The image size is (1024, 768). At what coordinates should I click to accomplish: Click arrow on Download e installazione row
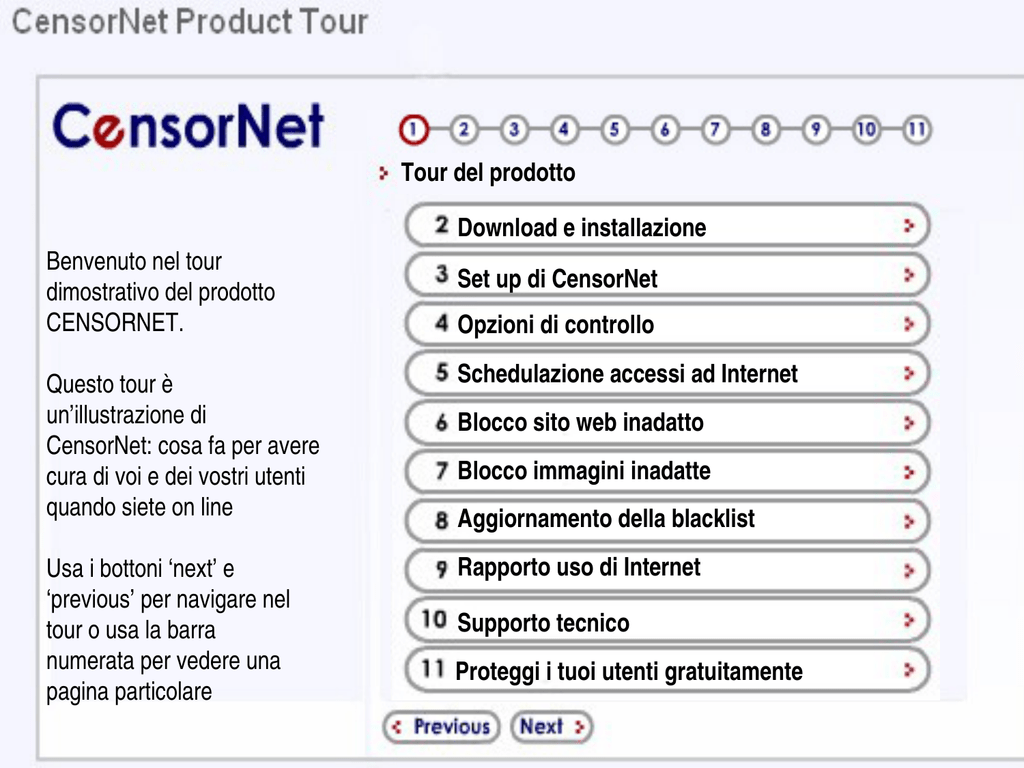point(908,226)
